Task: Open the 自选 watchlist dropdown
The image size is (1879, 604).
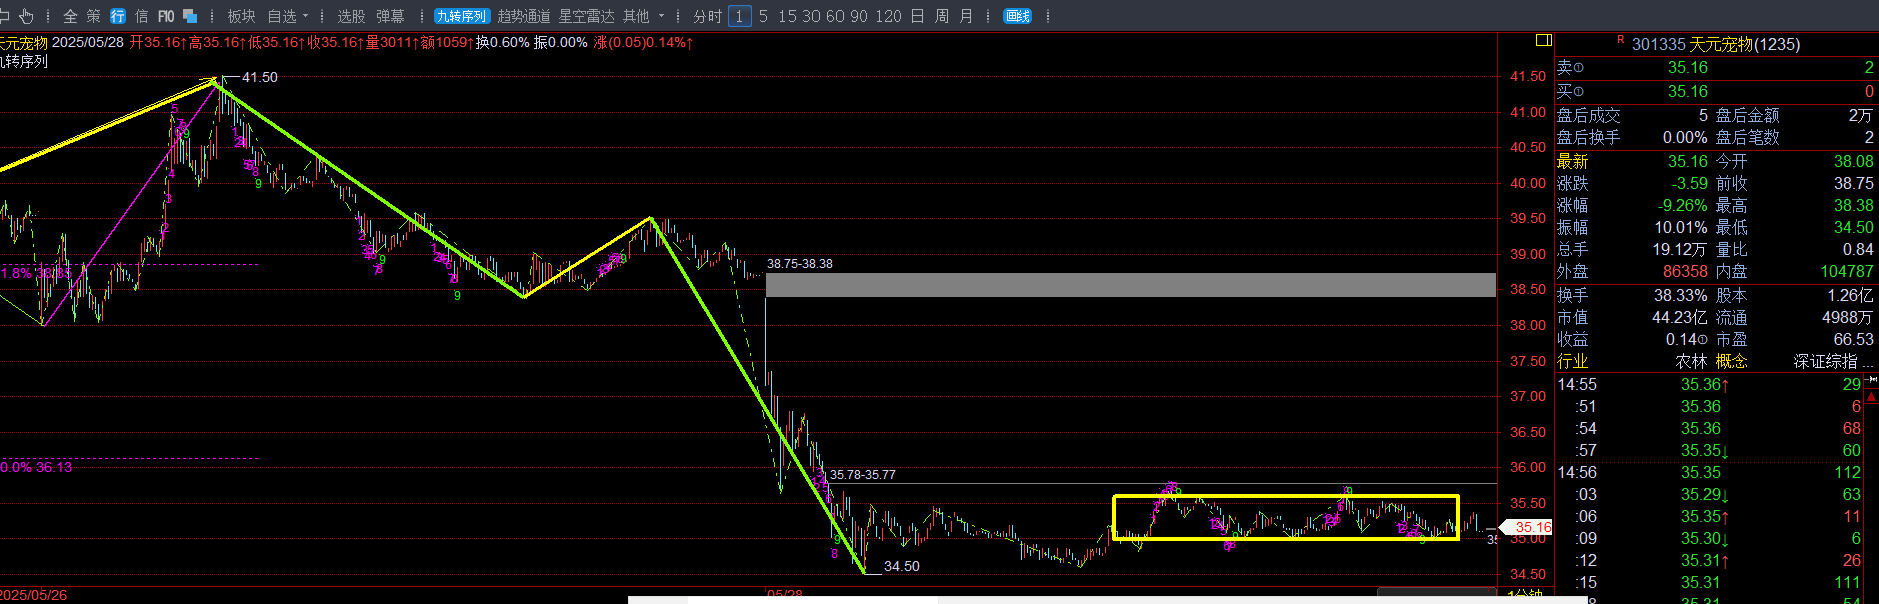Action: click(288, 16)
